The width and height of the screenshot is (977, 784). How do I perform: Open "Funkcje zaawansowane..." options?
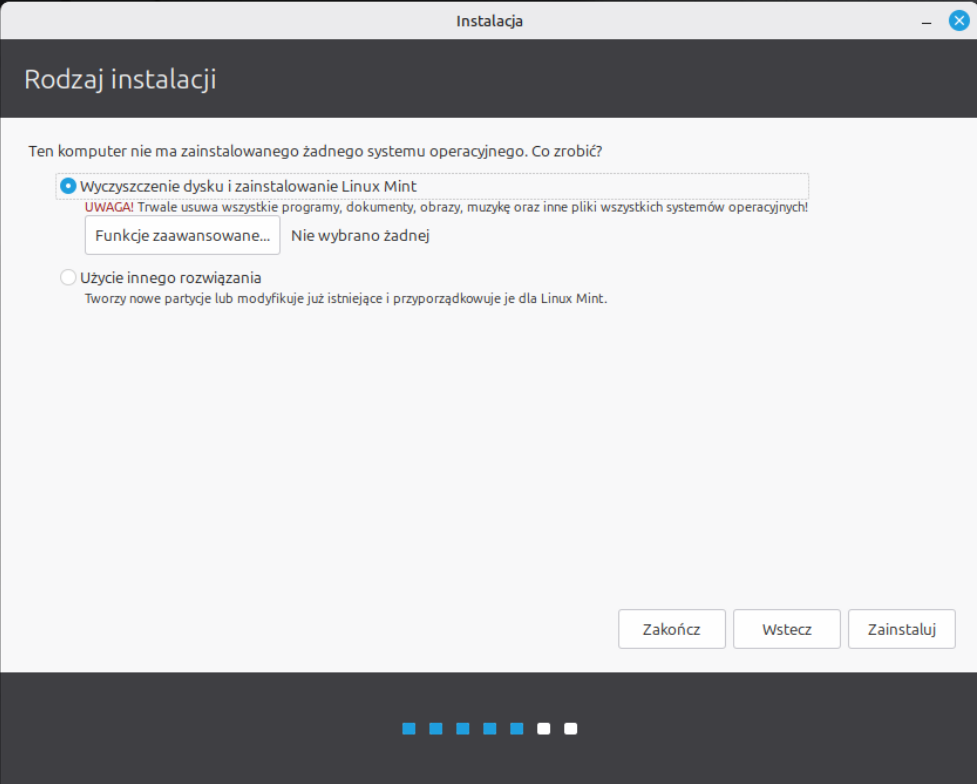(x=182, y=236)
